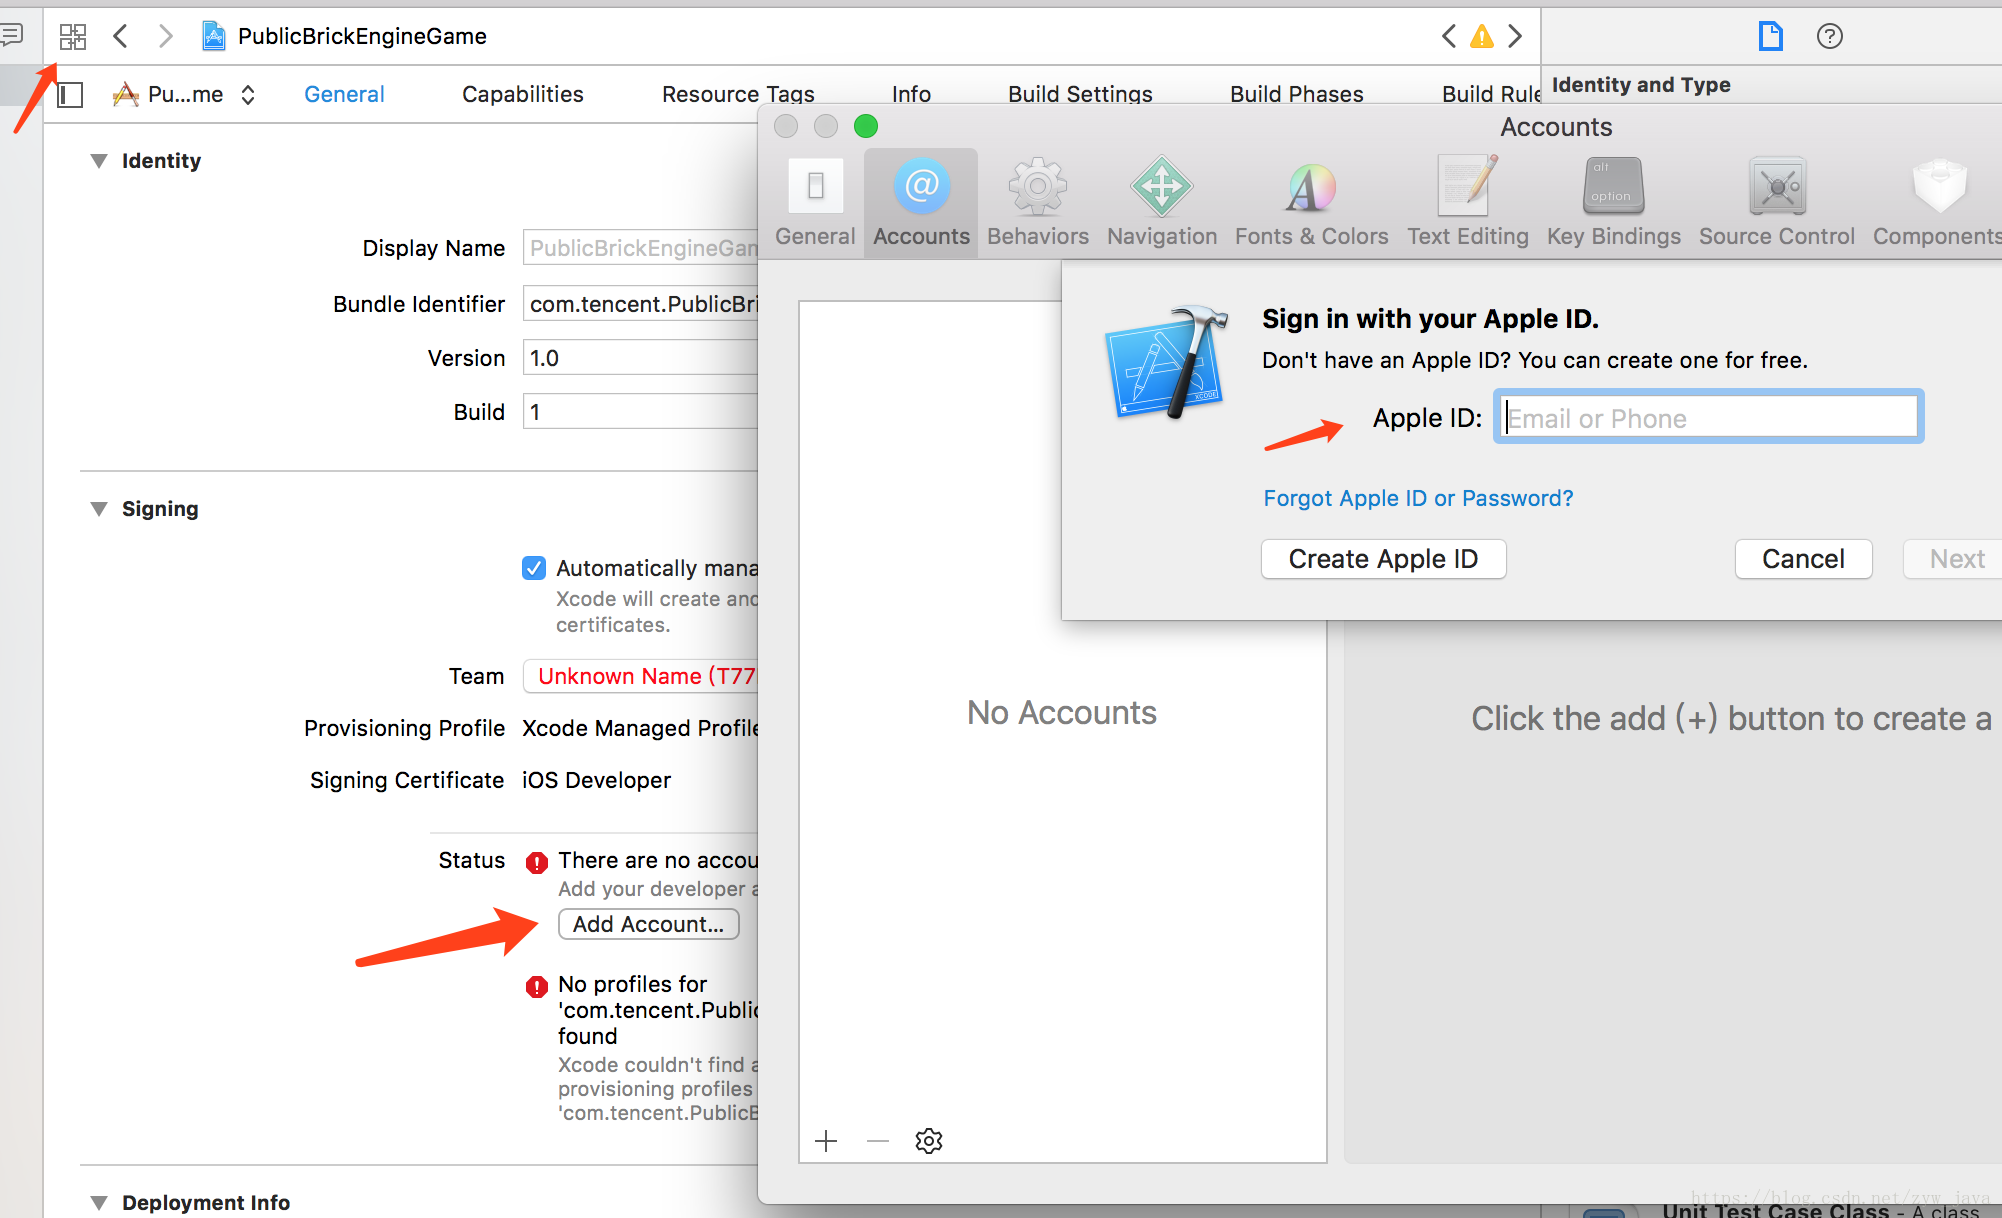Click the Create Apple ID button
The height and width of the screenshot is (1218, 2002).
coord(1383,559)
